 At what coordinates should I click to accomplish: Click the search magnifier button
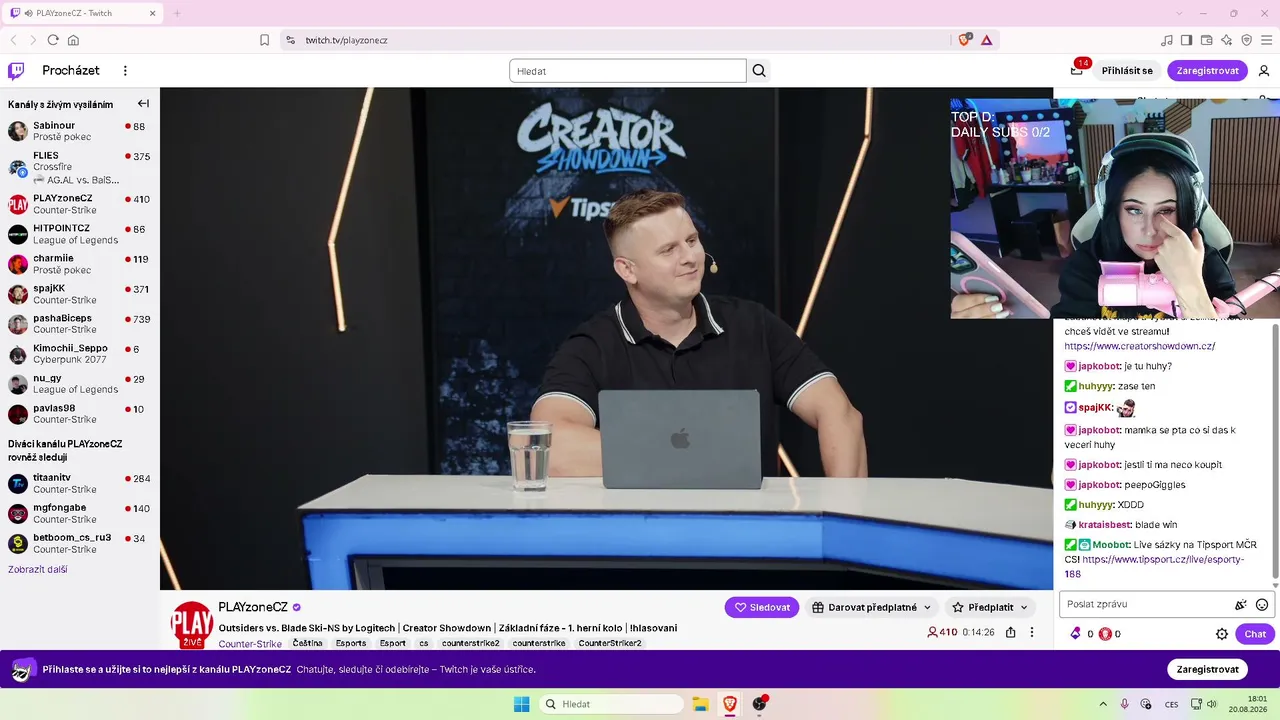[759, 71]
